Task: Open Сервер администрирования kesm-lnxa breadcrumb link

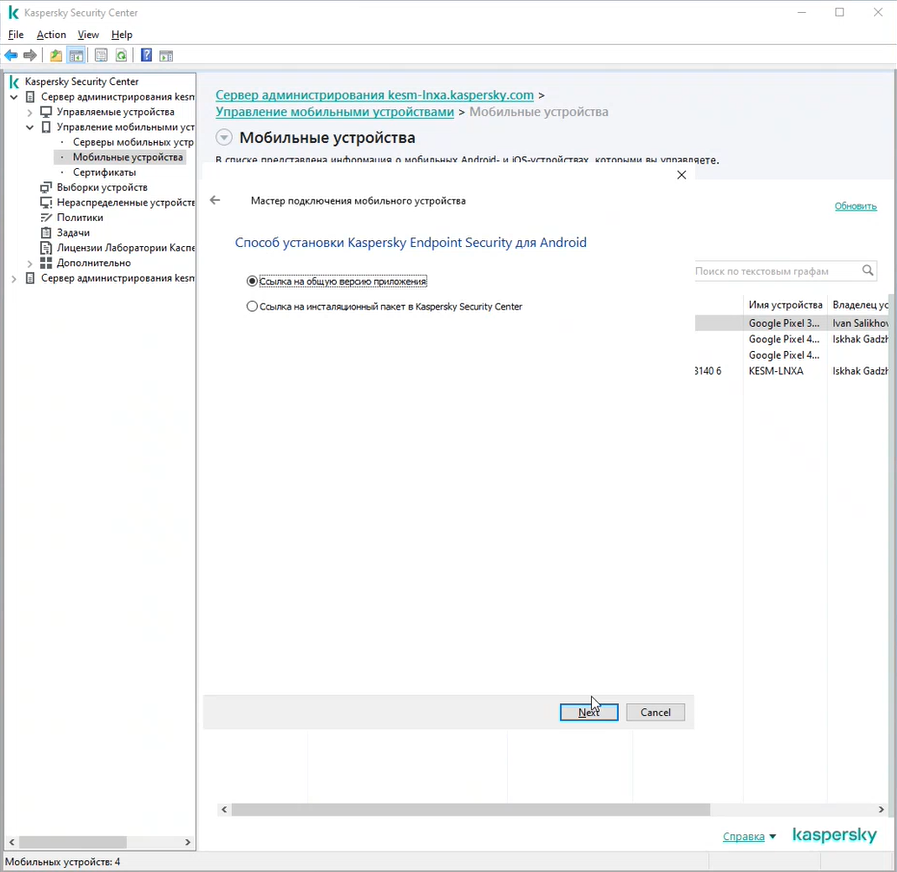Action: pos(374,95)
